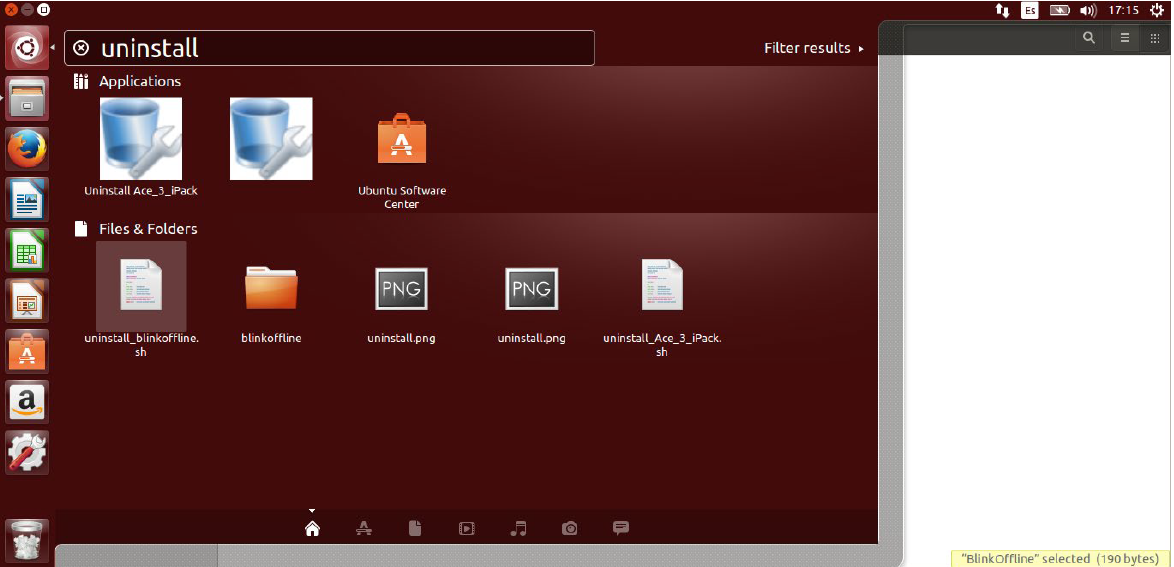
Task: Switch file manager to list view
Action: [x=1125, y=38]
